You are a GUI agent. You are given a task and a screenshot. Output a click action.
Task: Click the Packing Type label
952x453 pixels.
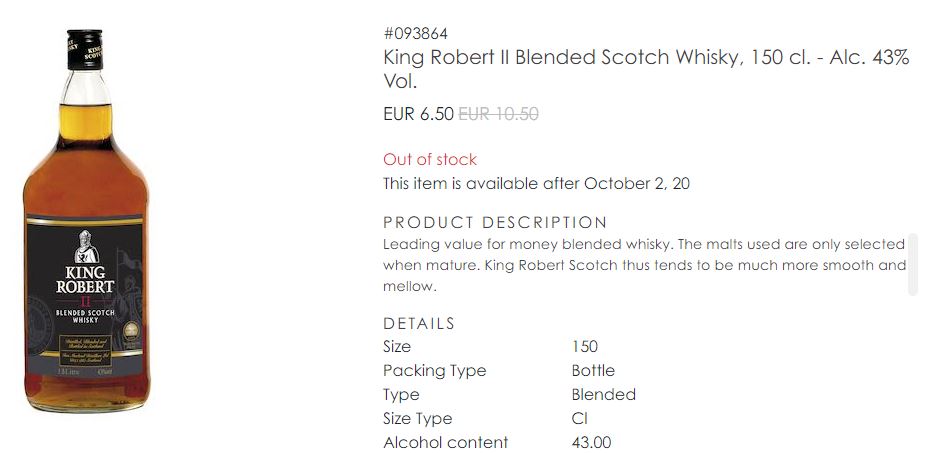(x=434, y=371)
